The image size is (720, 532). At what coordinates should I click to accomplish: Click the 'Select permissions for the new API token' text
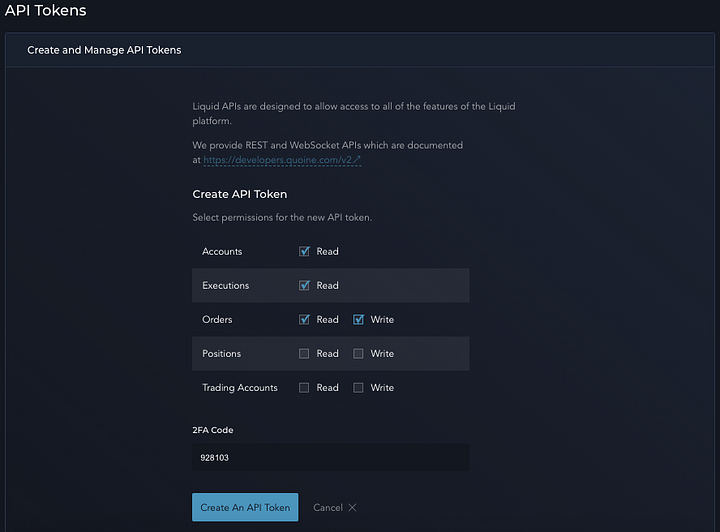(x=282, y=218)
